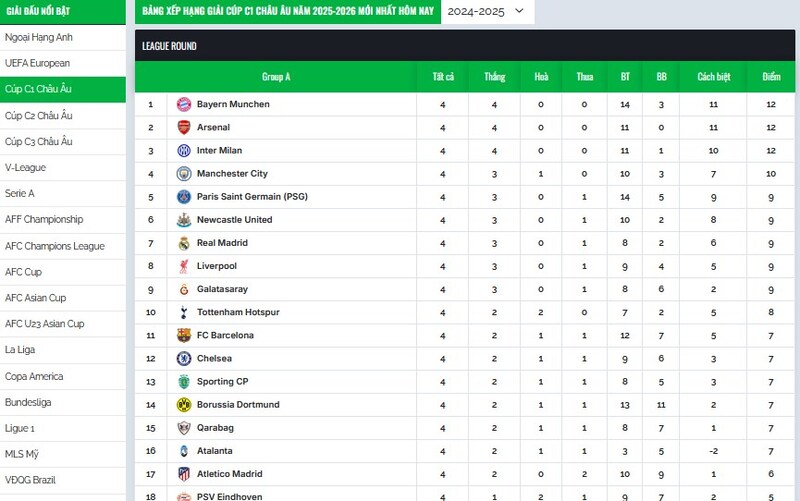Image resolution: width=800 pixels, height=501 pixels.
Task: Select Cúp C1 Châu Âu in sidebar
Action: point(63,89)
